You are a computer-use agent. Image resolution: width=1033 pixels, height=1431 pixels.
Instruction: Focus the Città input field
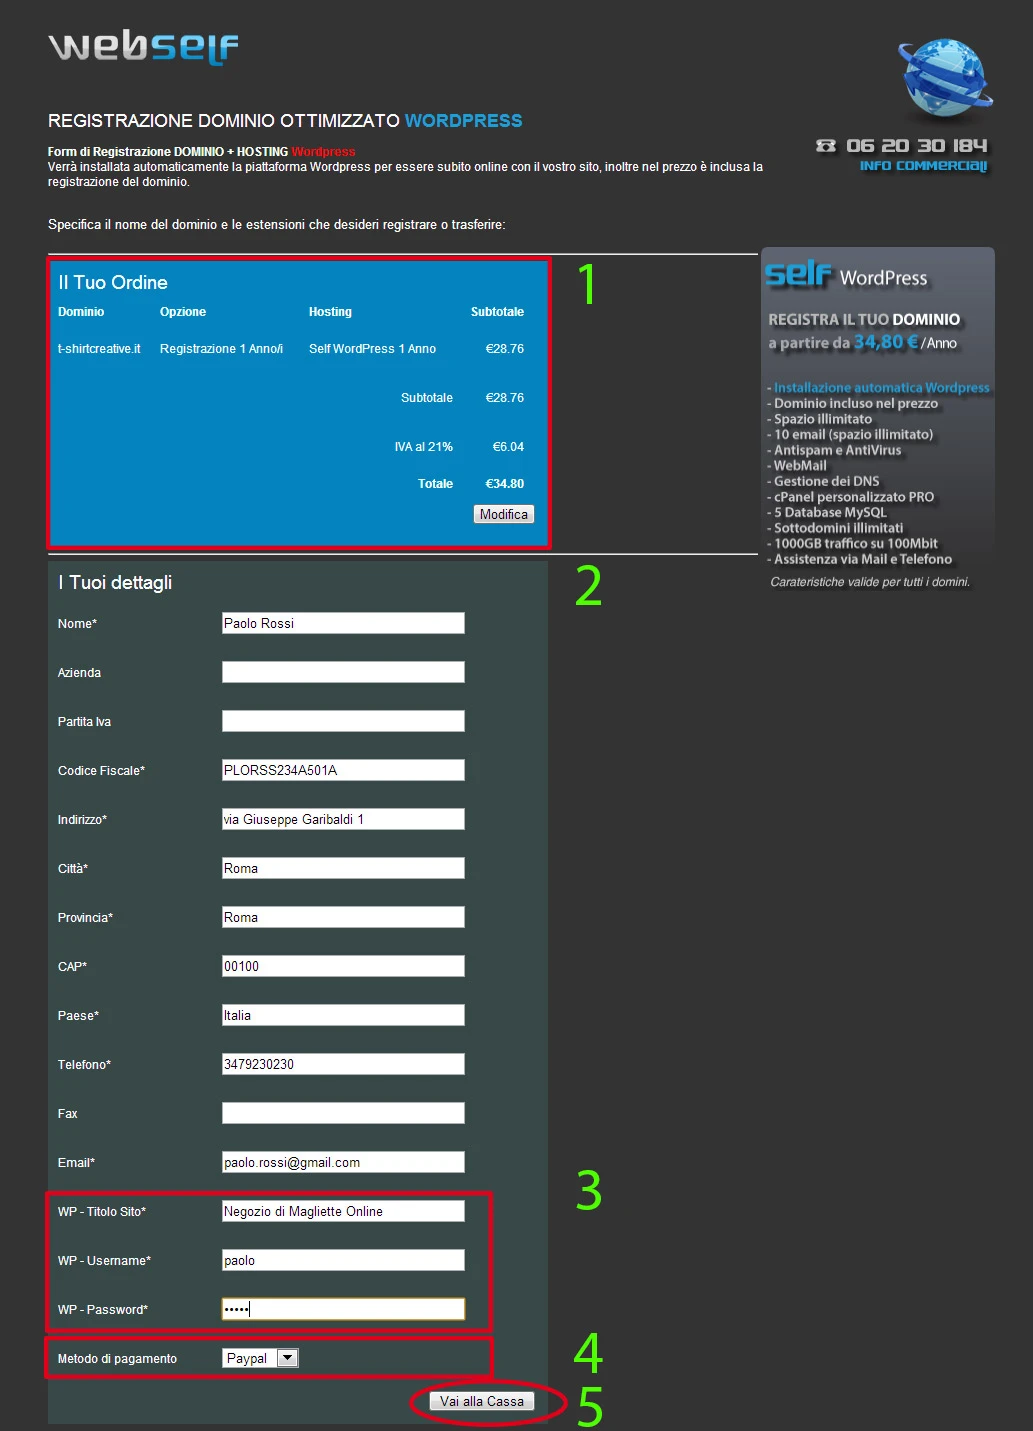(x=343, y=868)
